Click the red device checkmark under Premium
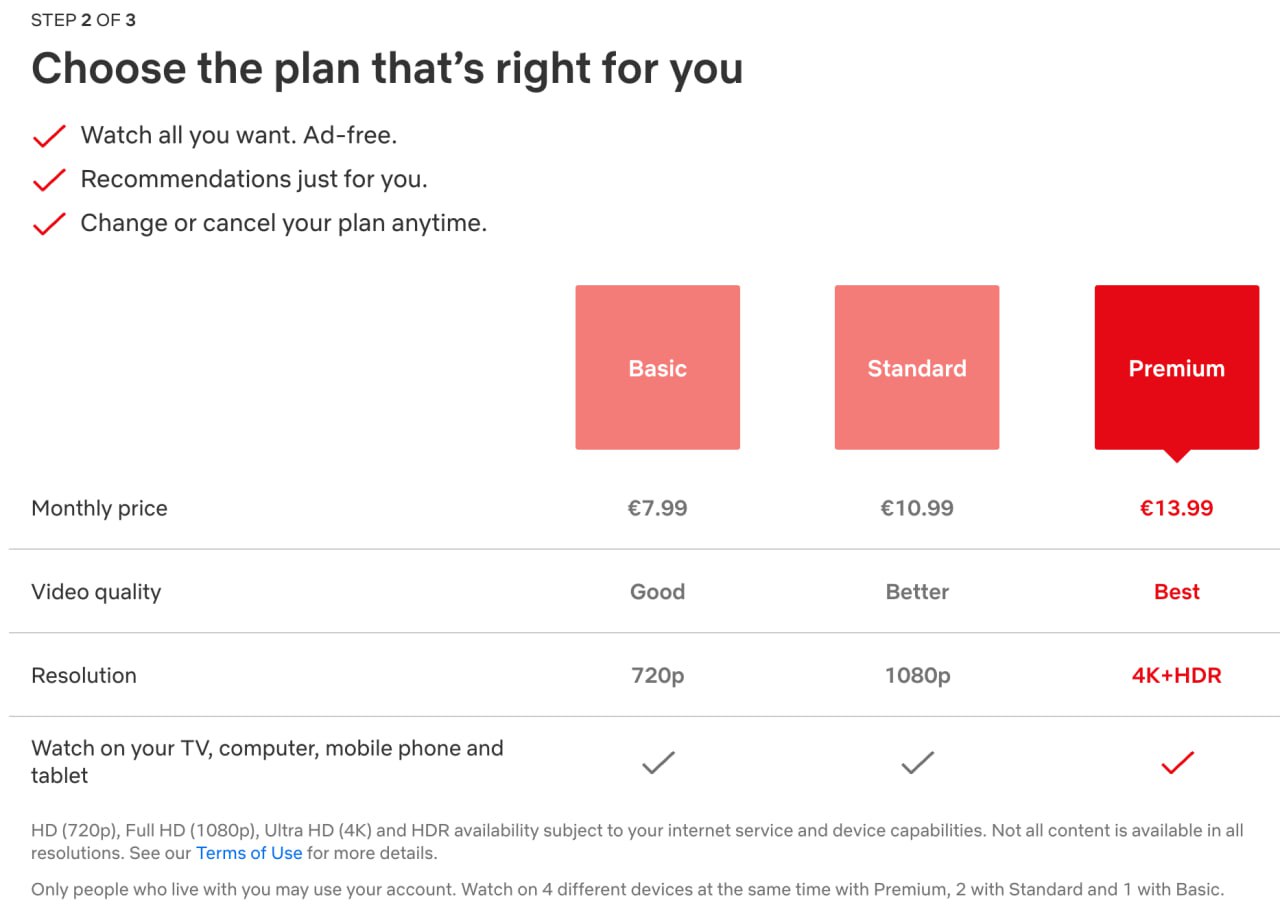This screenshot has height=920, width=1280. (1177, 763)
